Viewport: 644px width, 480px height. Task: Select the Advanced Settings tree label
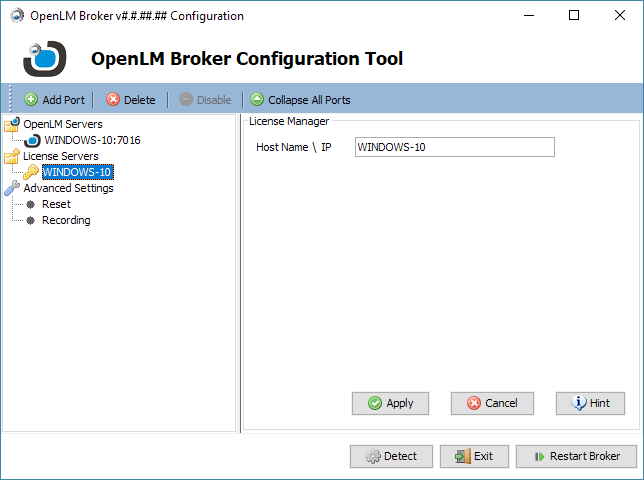point(68,188)
